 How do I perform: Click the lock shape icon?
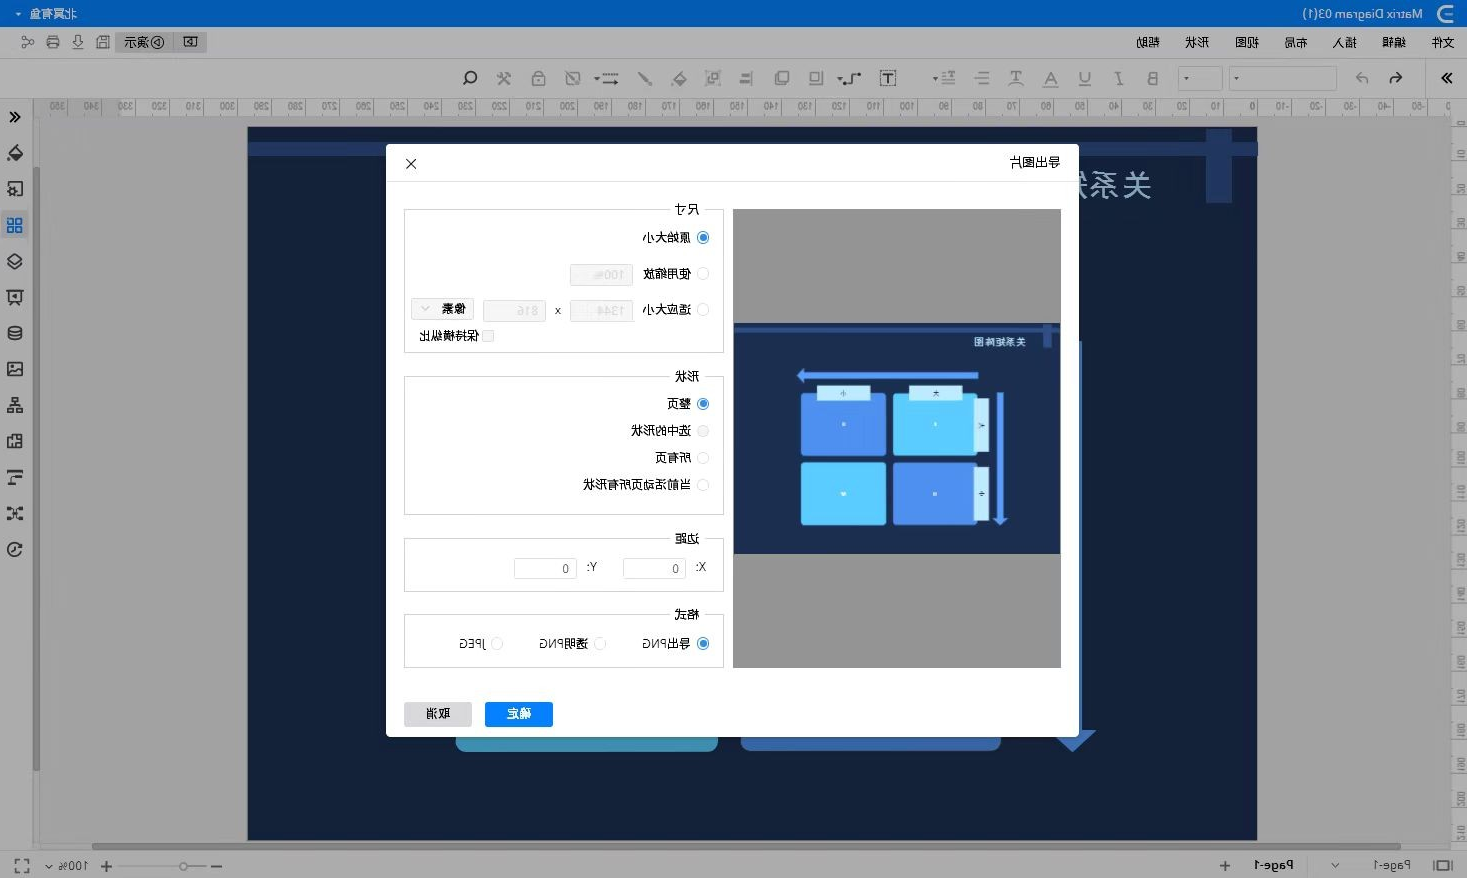pos(538,78)
